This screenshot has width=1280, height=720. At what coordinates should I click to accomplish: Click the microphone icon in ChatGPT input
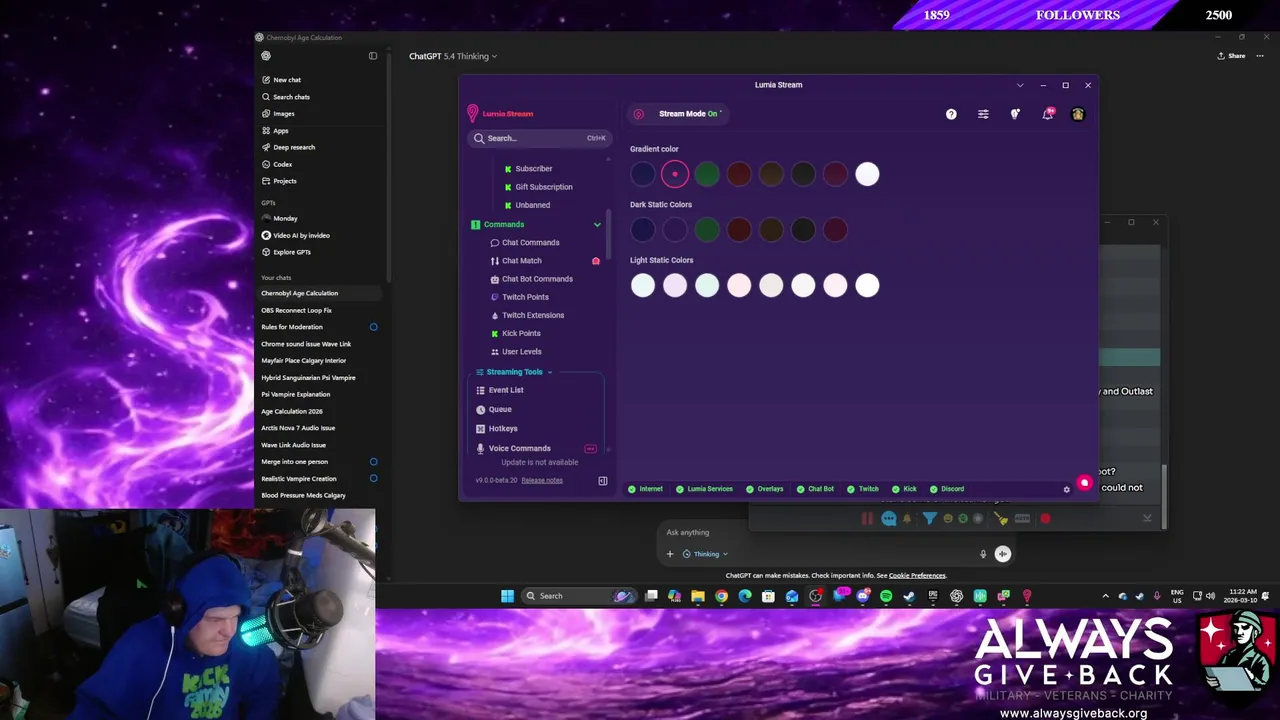point(983,554)
